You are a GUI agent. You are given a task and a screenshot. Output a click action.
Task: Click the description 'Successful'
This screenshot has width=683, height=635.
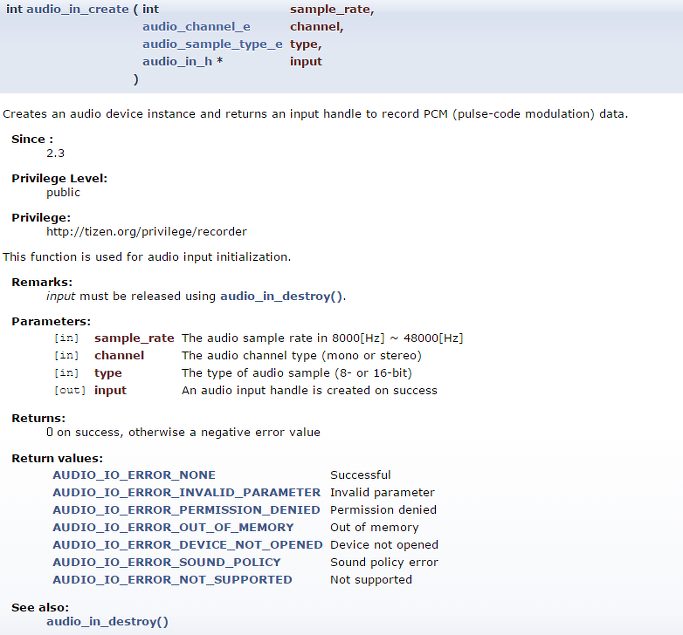(x=361, y=475)
